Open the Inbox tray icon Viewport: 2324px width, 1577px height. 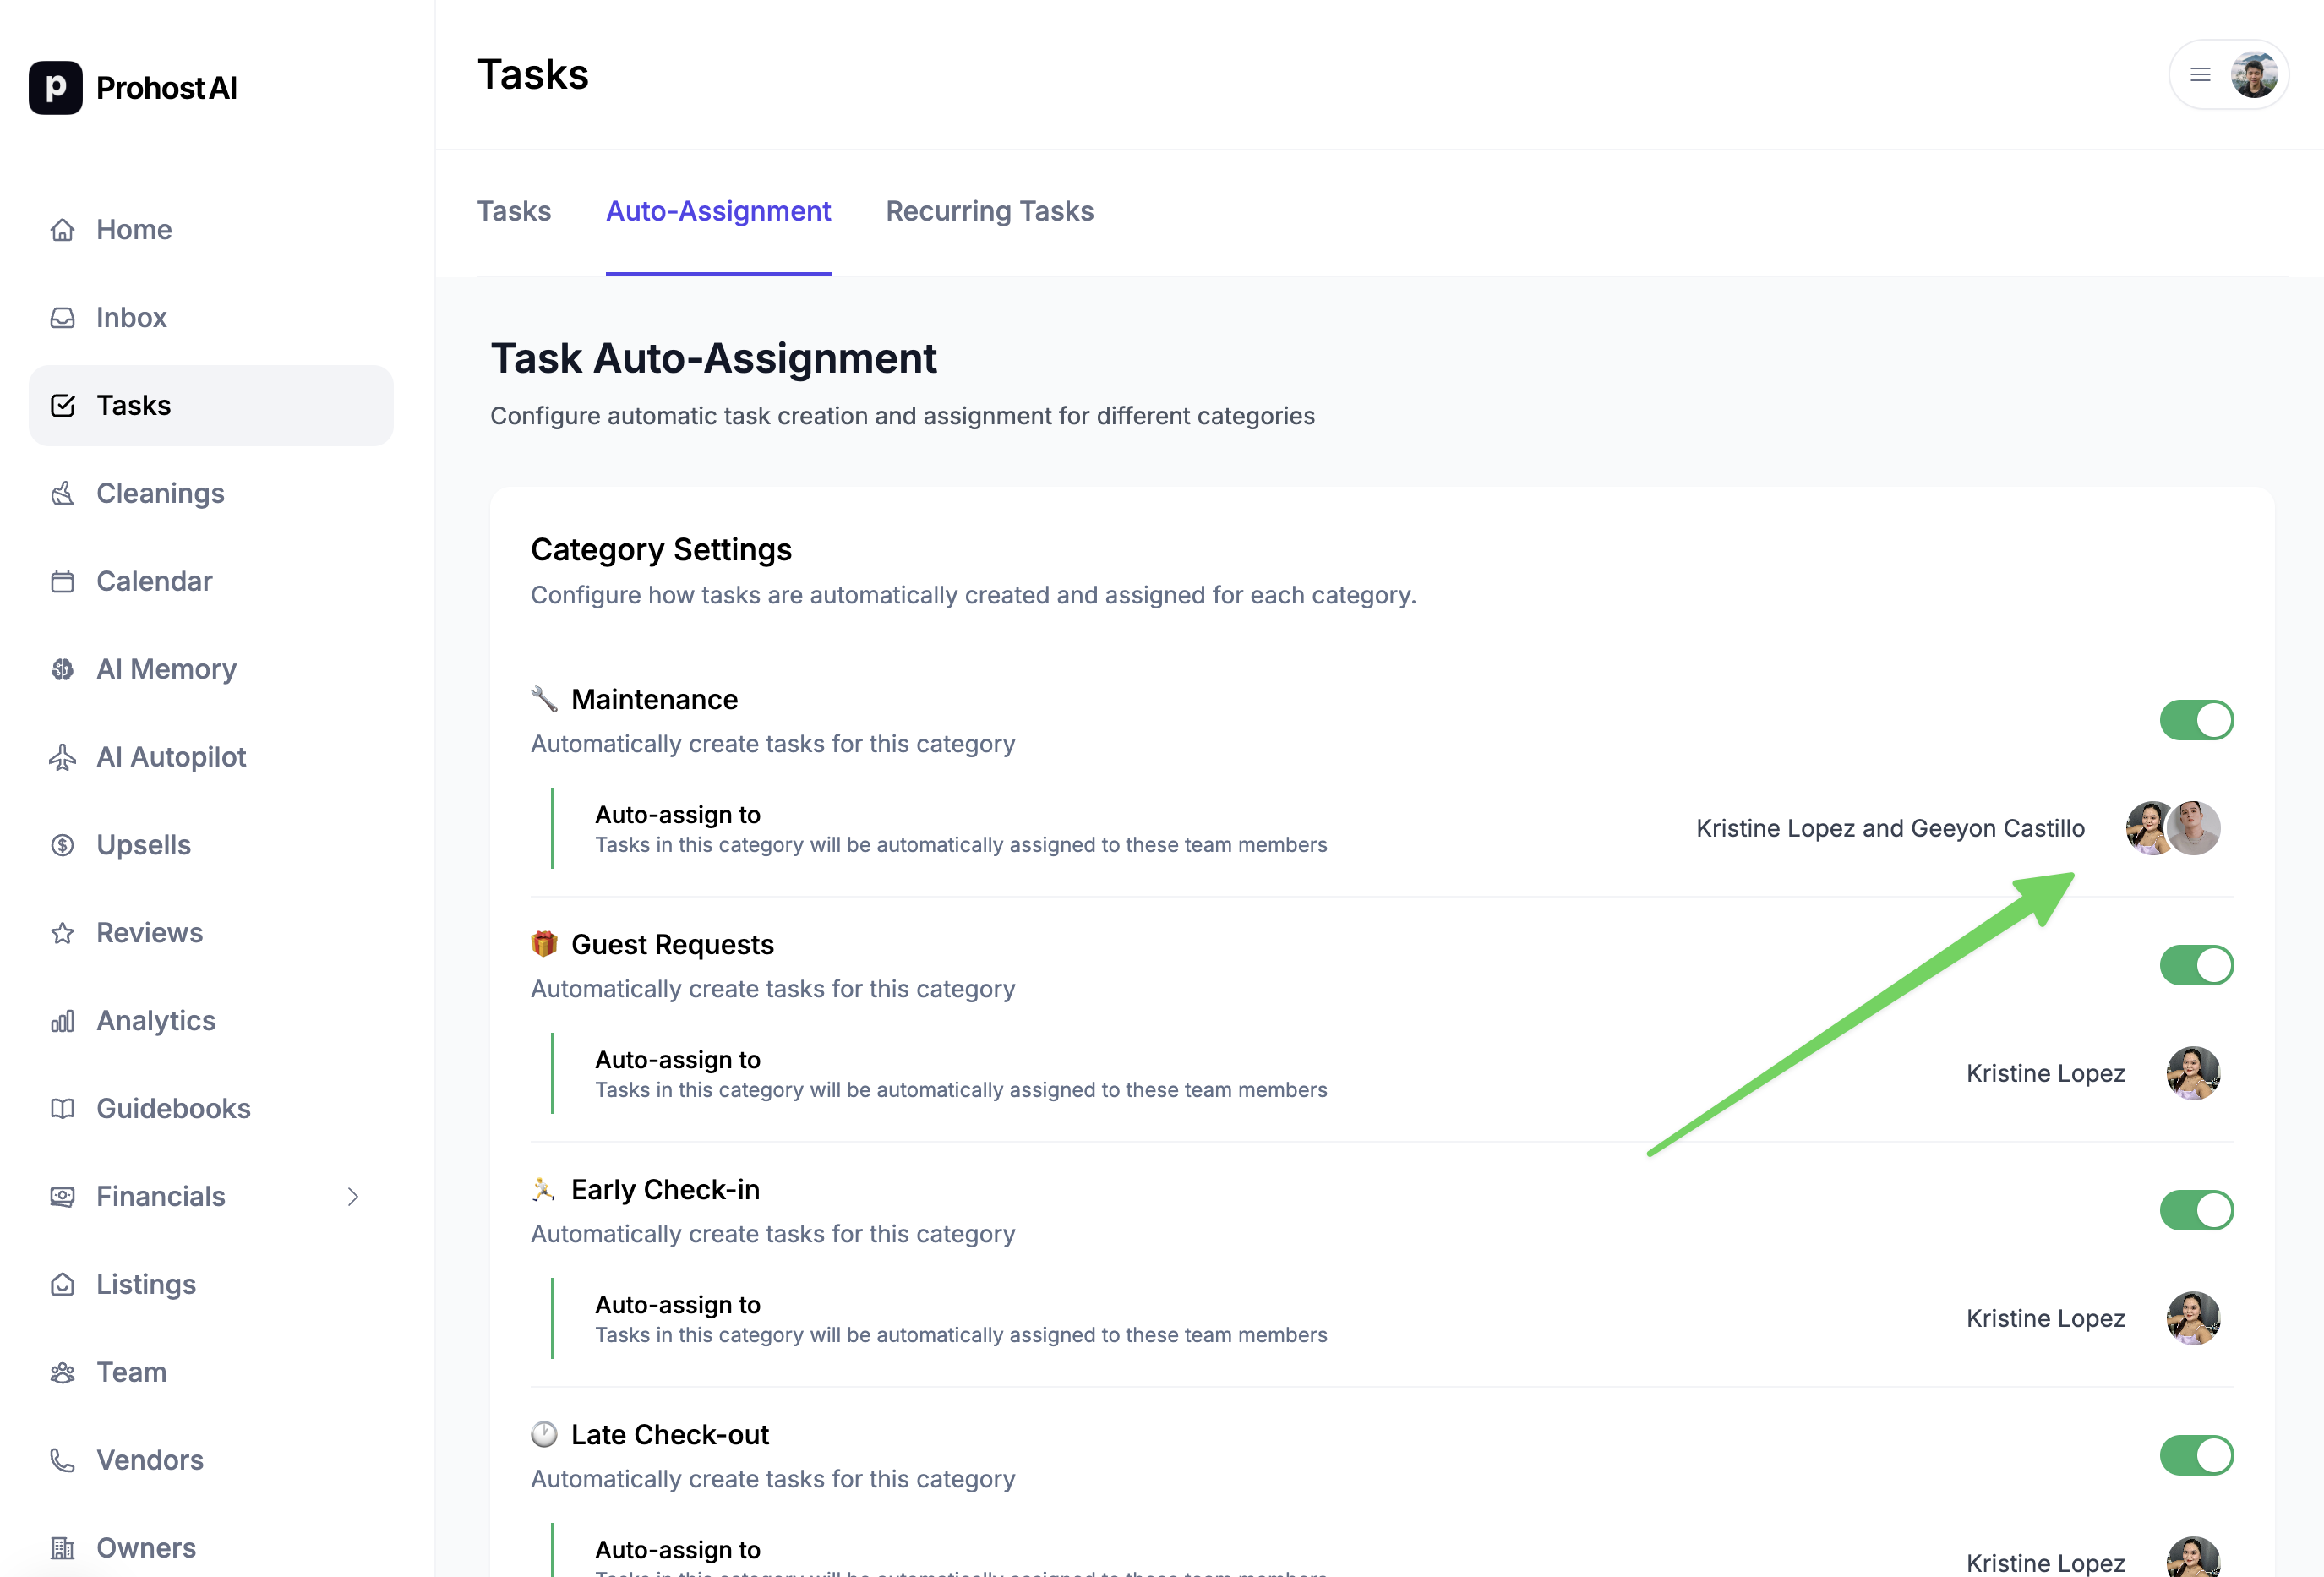pyautogui.click(x=62, y=318)
